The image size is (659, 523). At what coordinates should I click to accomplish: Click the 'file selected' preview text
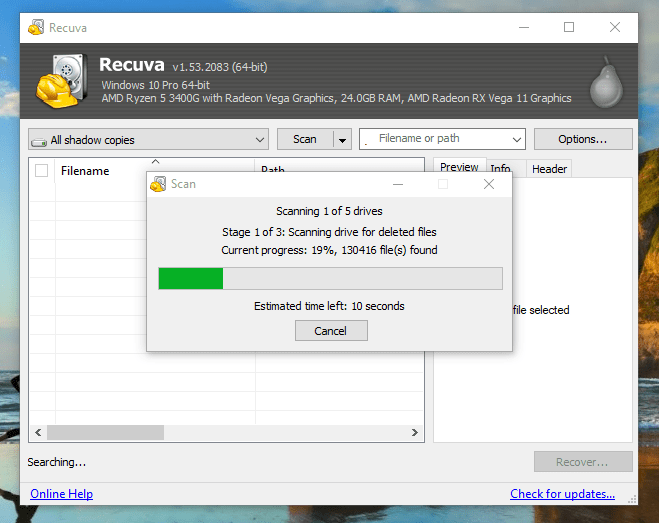tap(541, 310)
